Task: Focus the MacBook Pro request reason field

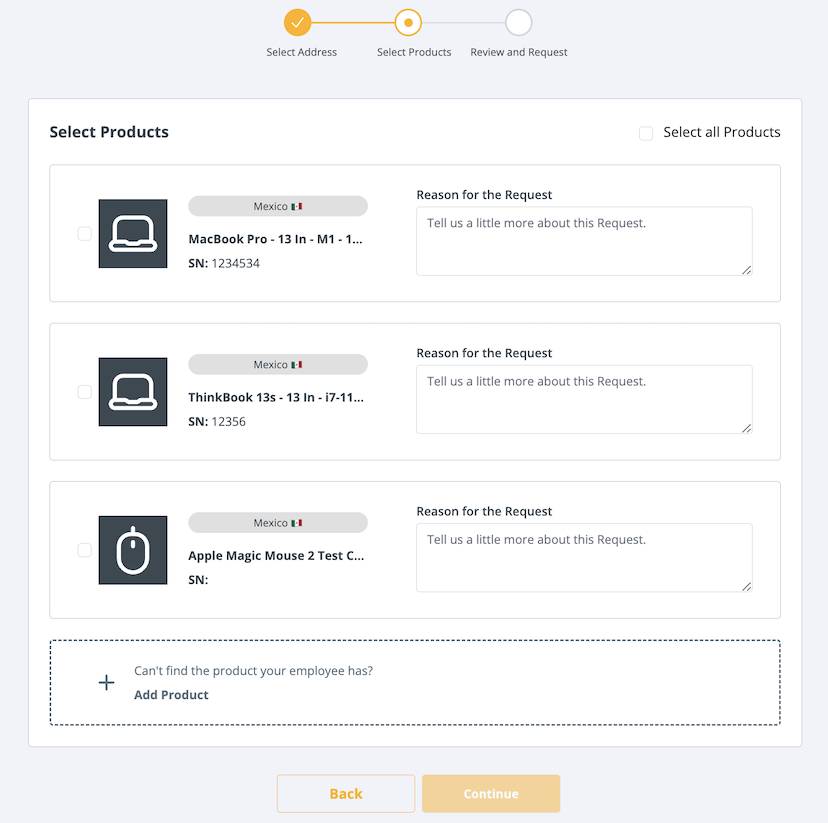Action: click(584, 240)
